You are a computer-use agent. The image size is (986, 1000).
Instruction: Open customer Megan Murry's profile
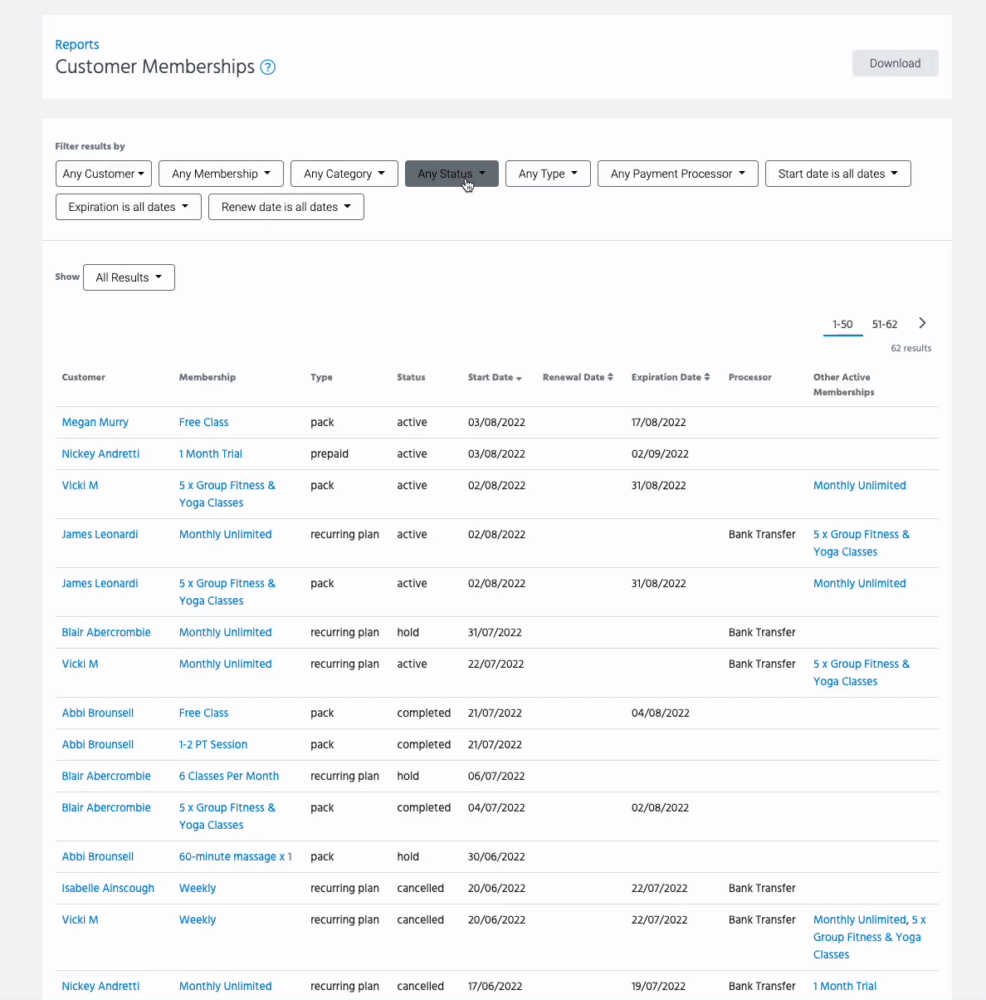point(95,422)
